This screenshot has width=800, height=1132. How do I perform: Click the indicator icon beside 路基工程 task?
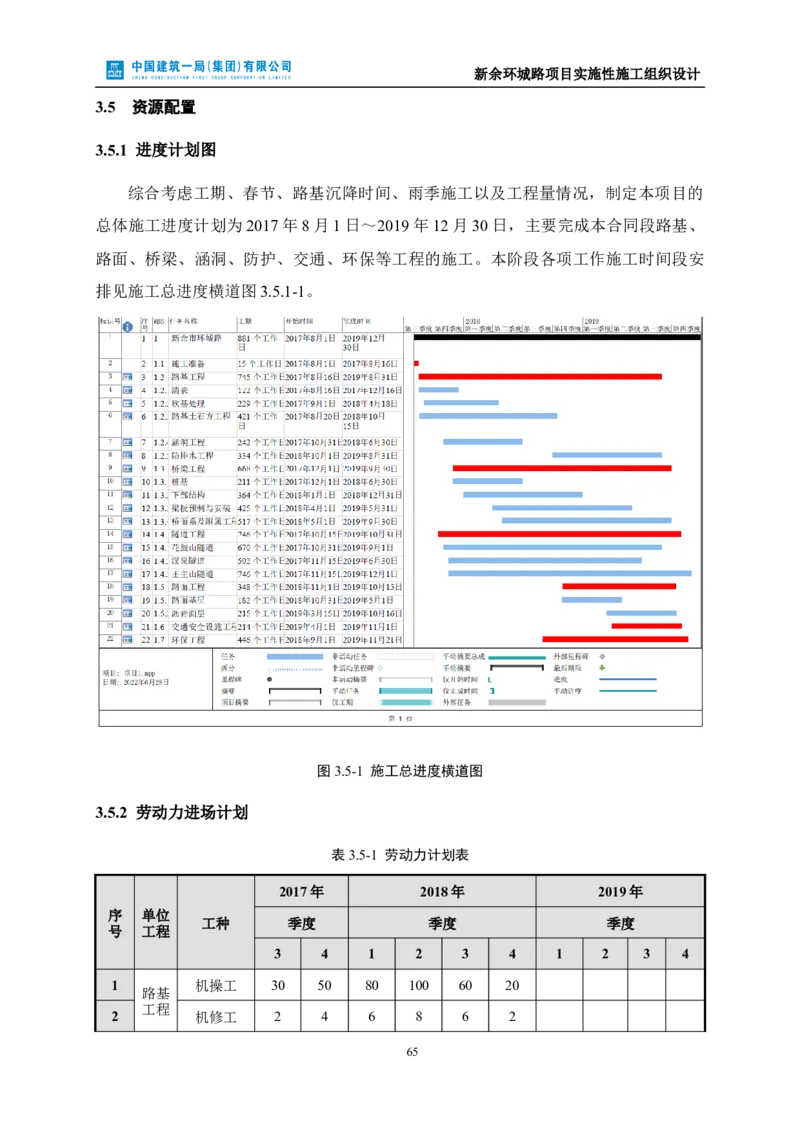tap(126, 378)
